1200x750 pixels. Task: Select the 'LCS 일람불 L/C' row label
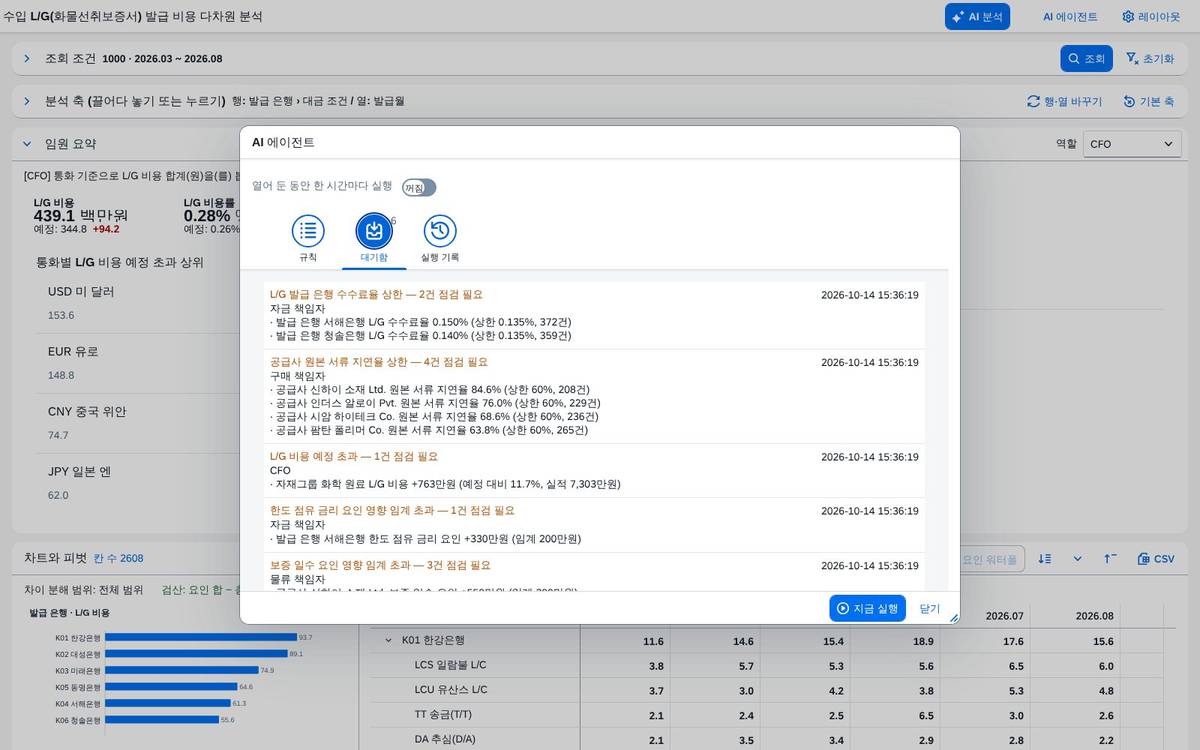point(451,665)
